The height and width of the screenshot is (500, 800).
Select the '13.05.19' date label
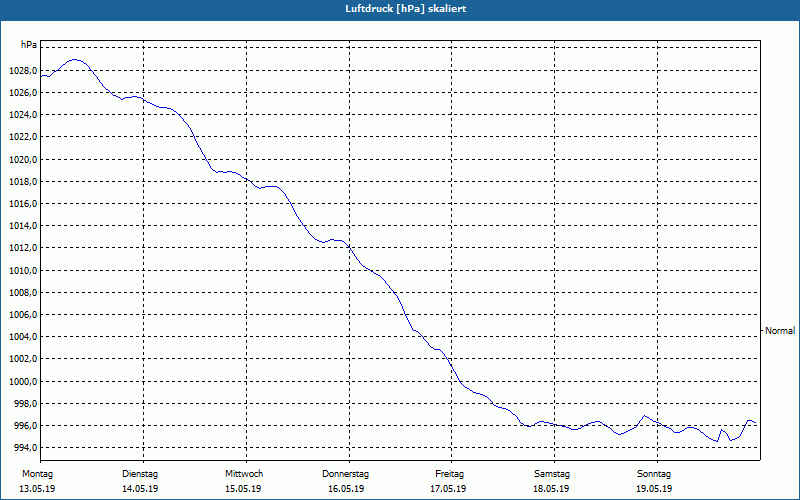[x=37, y=489]
